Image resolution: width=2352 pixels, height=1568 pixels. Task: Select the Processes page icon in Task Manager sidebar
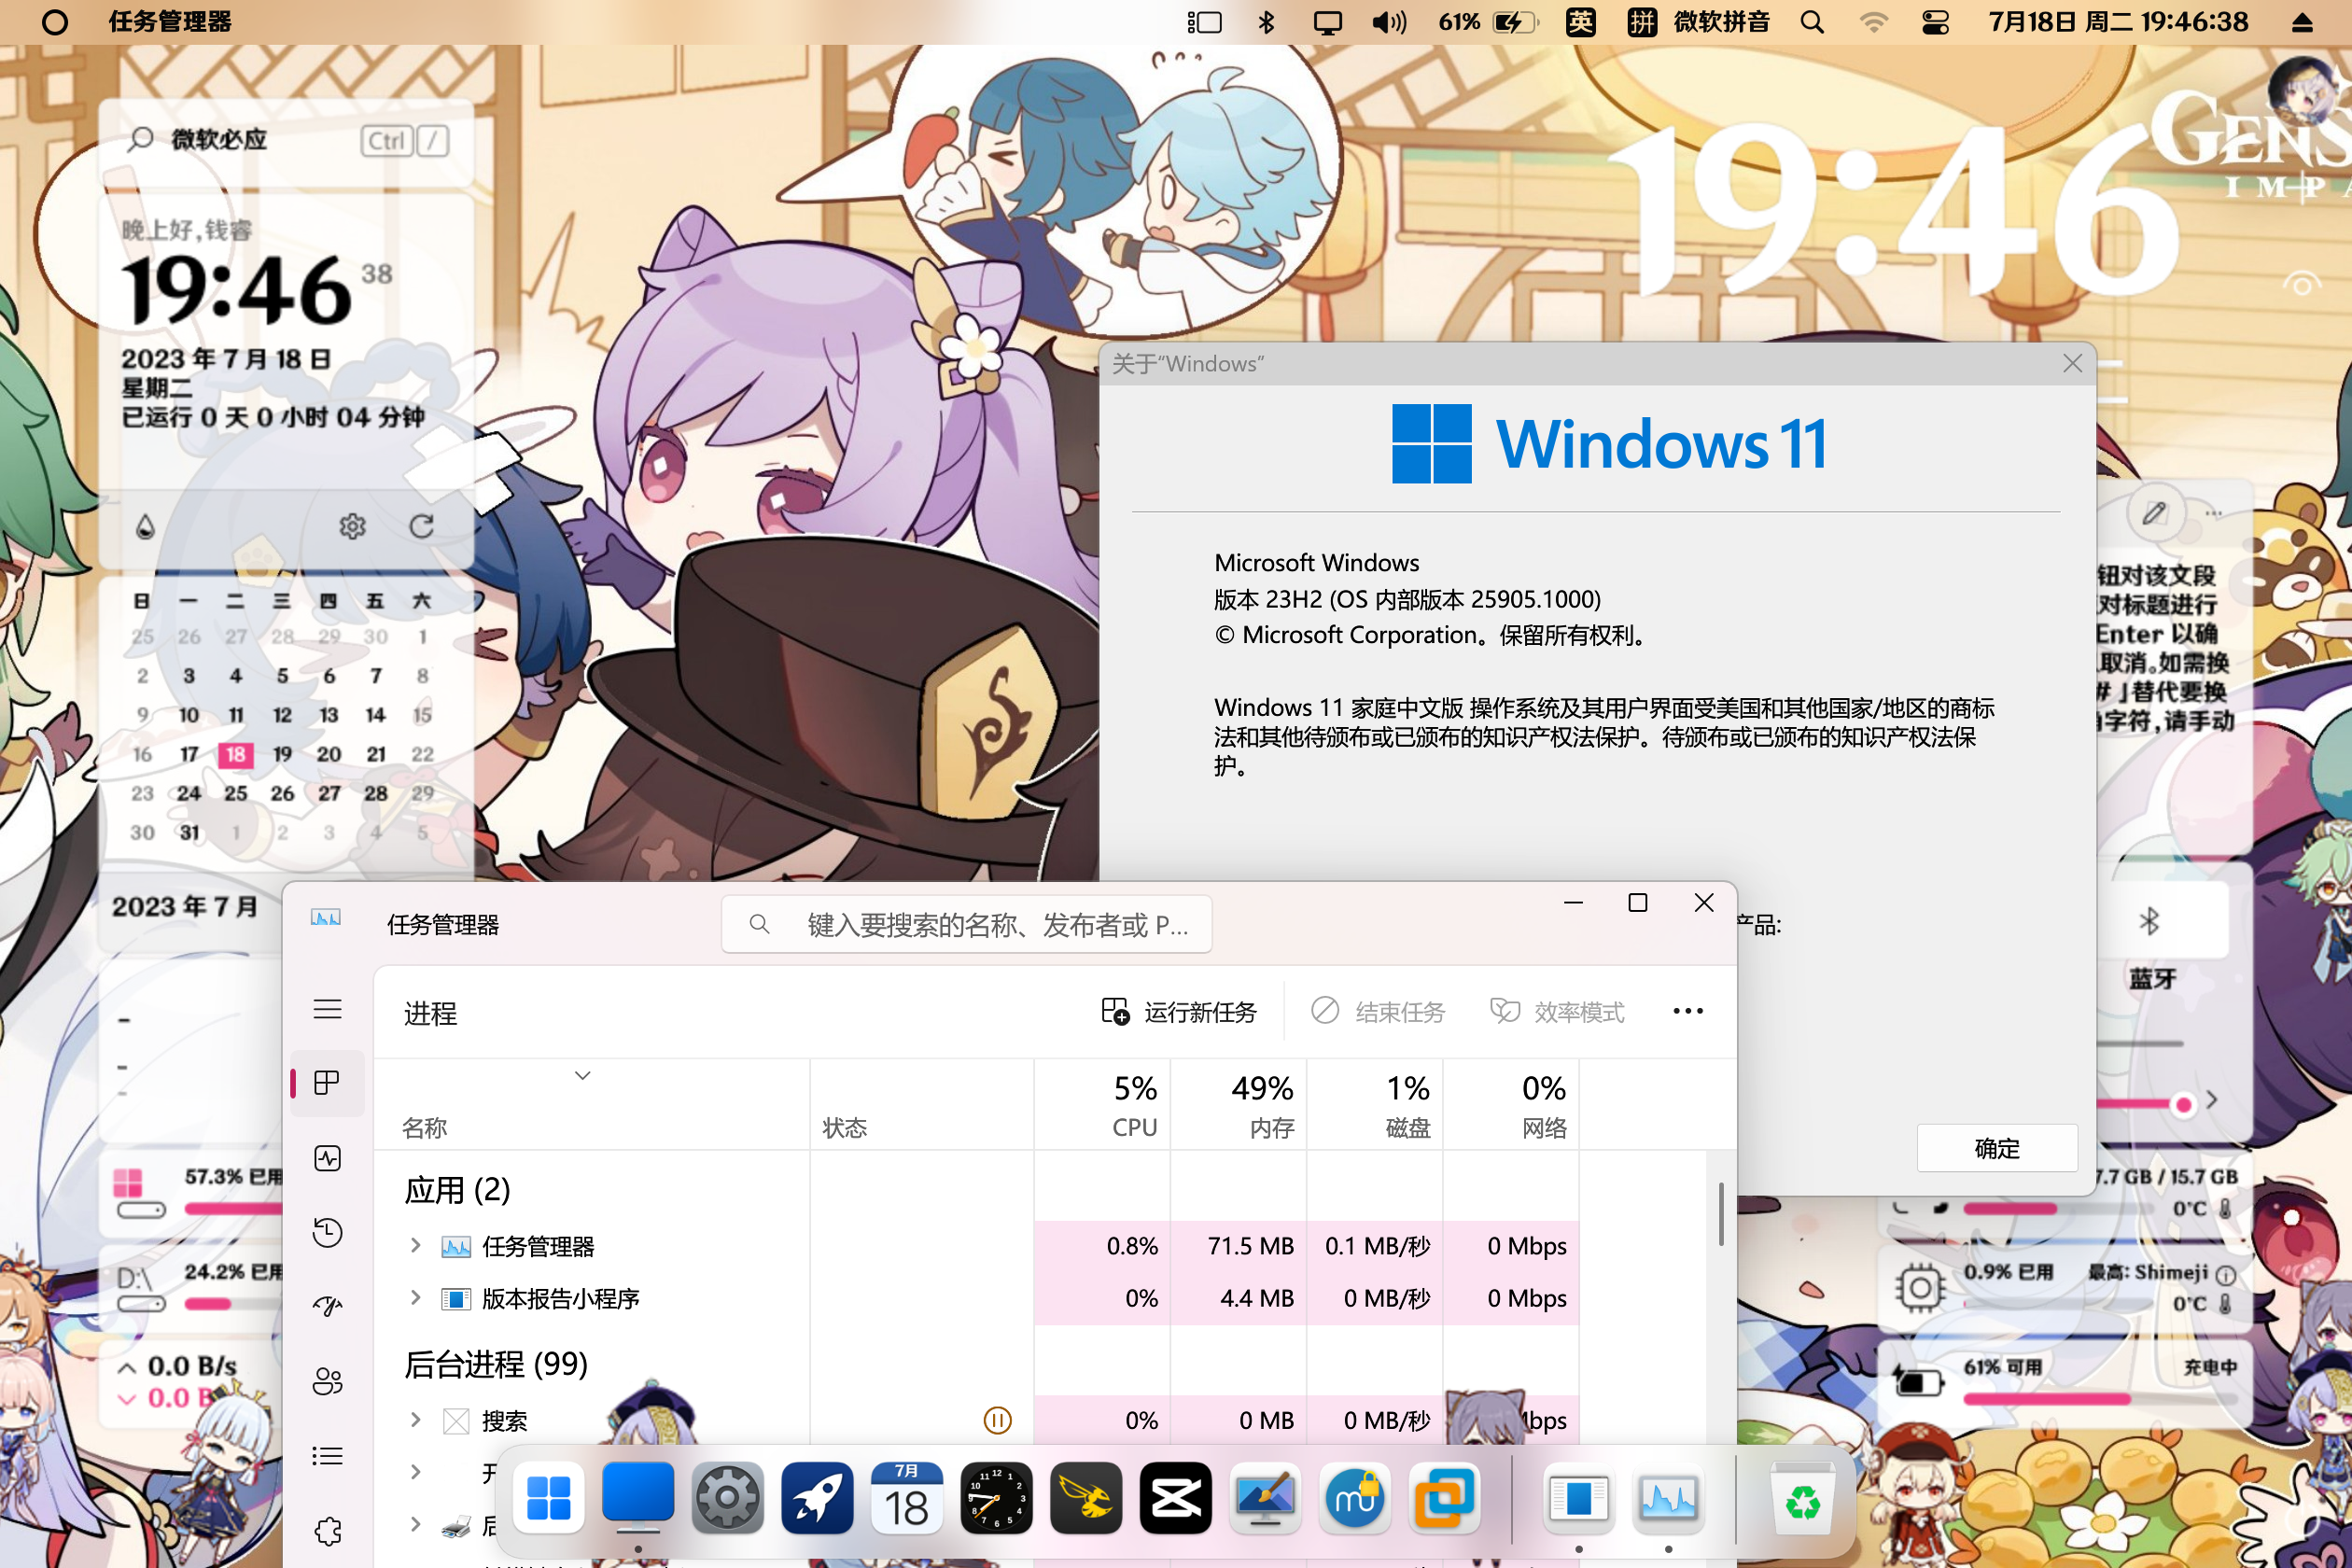327,1083
